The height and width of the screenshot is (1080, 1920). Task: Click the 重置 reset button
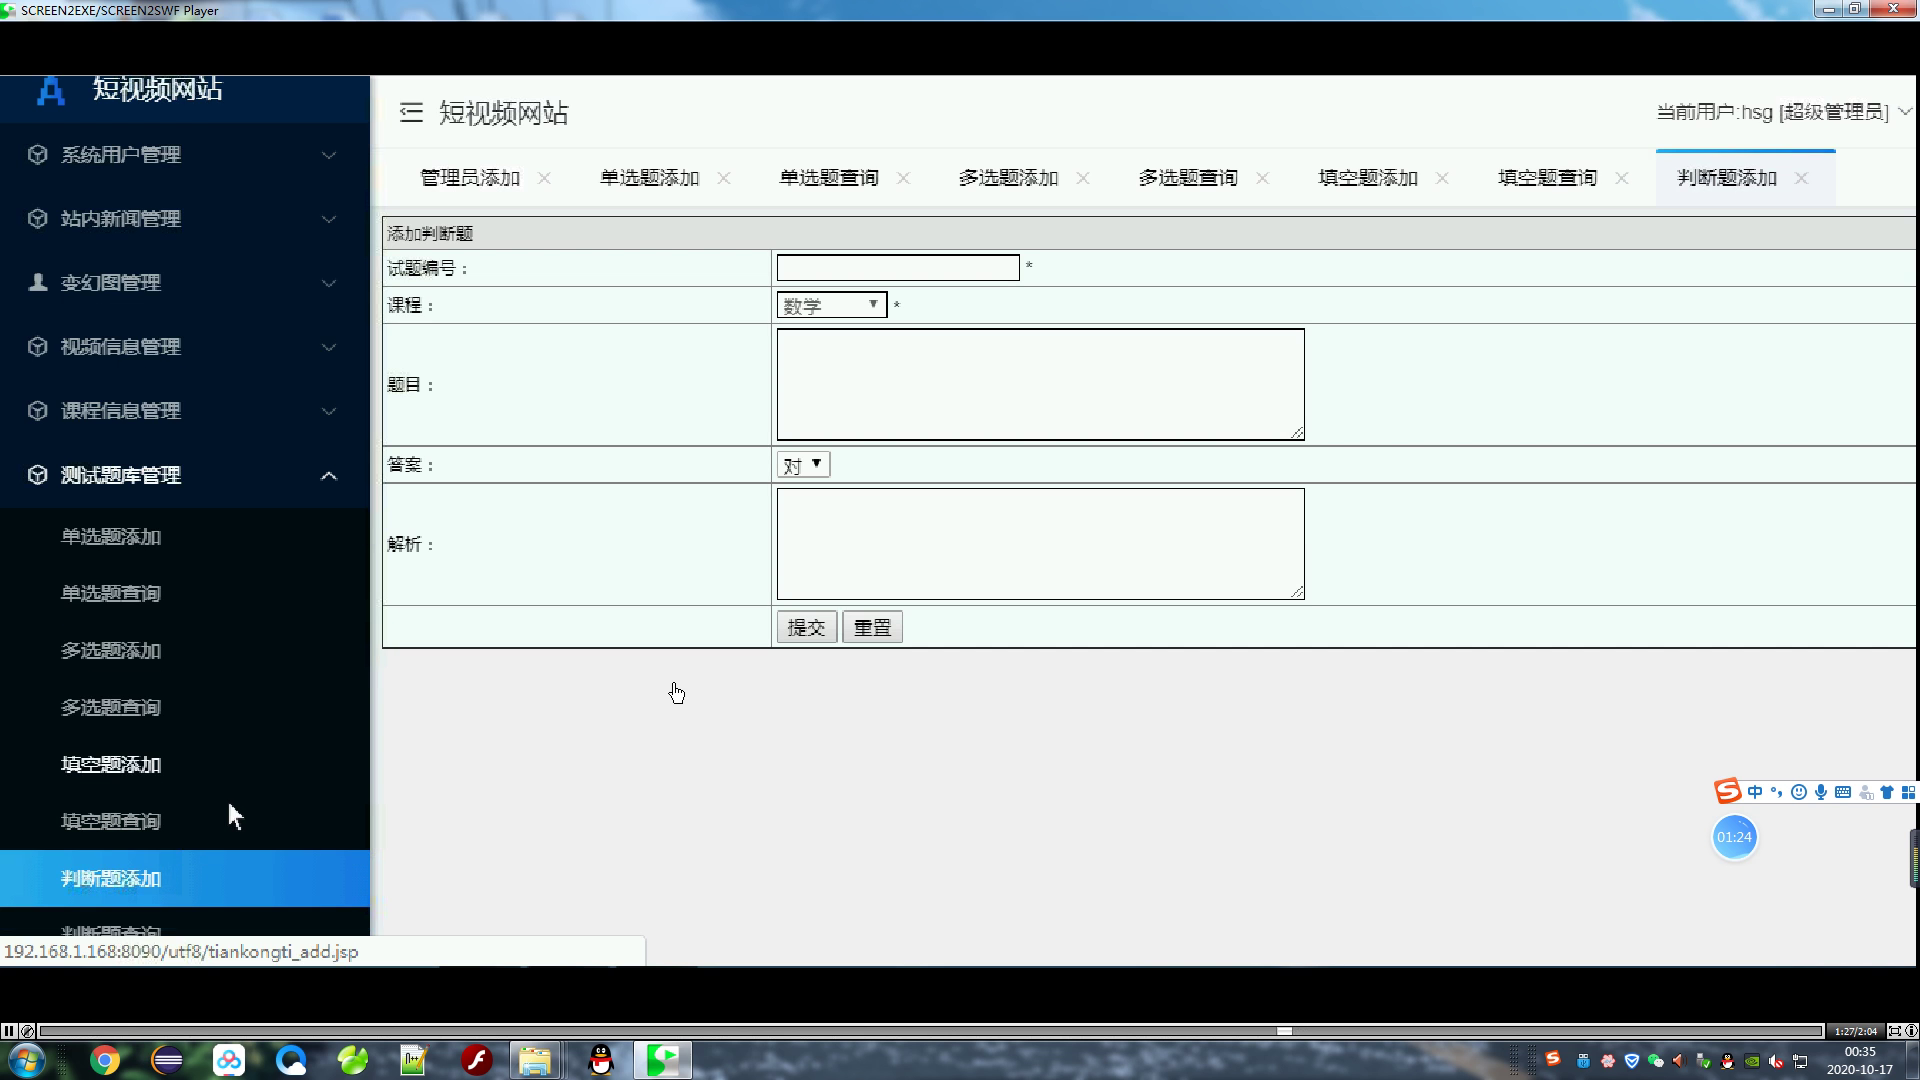click(872, 627)
